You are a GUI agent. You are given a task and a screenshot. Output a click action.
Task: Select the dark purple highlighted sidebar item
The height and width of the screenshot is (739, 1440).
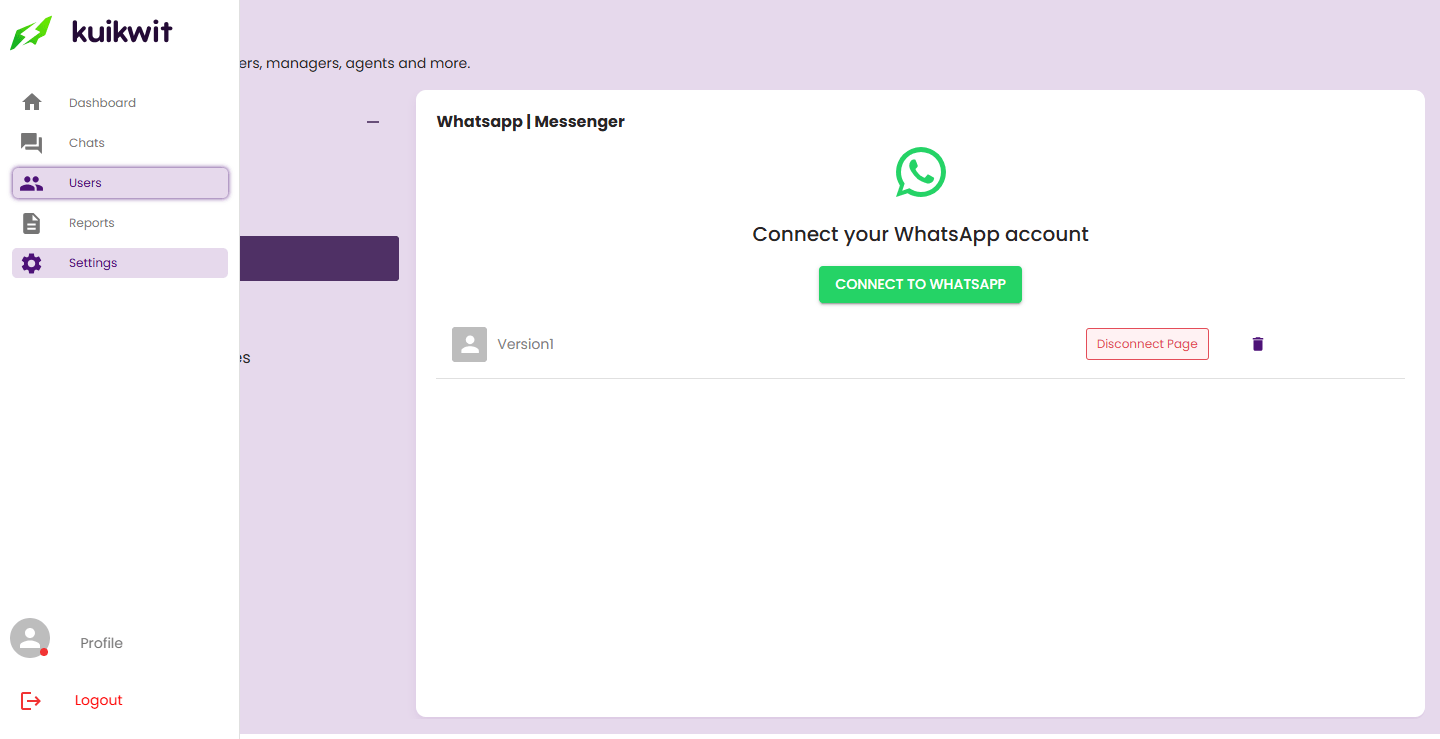tap(319, 259)
